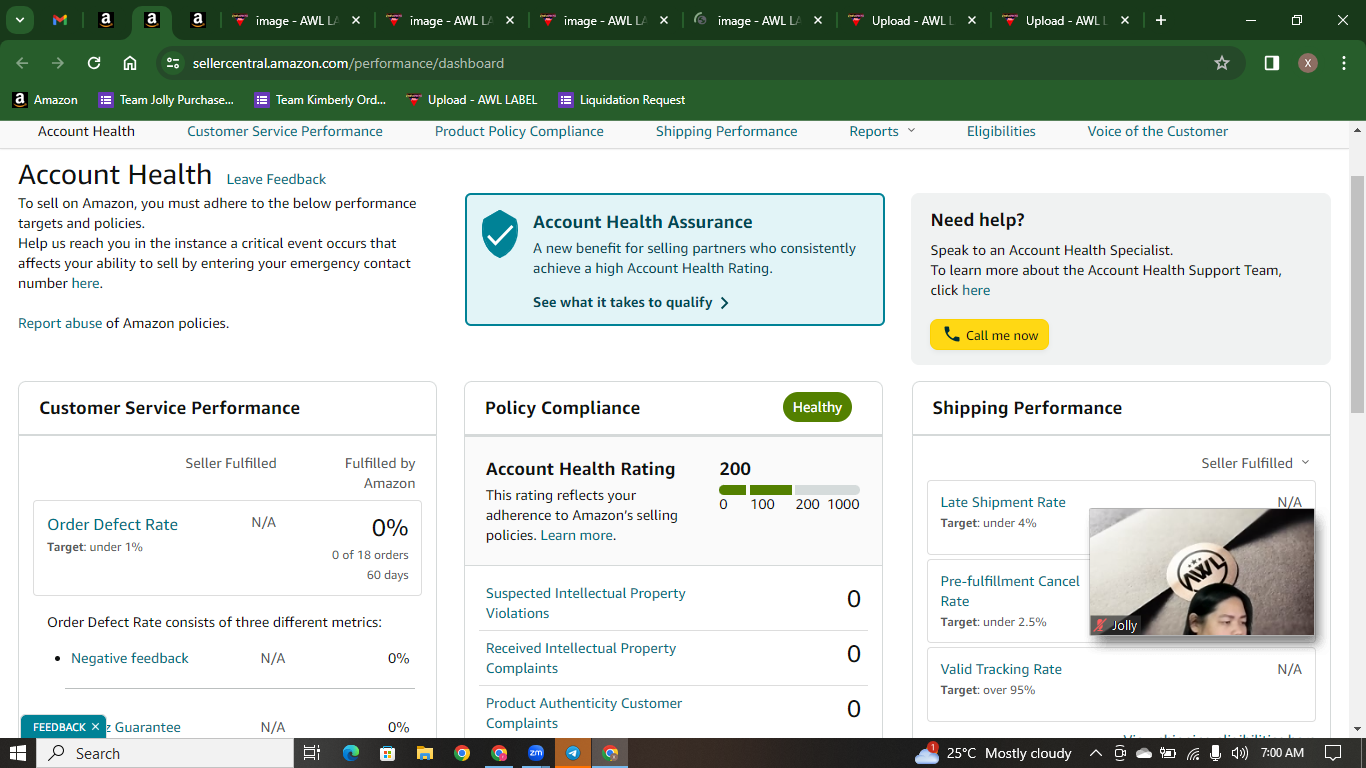Open Suspected Intellectual Property Violations
Screen dimensions: 1366x768
(586, 603)
